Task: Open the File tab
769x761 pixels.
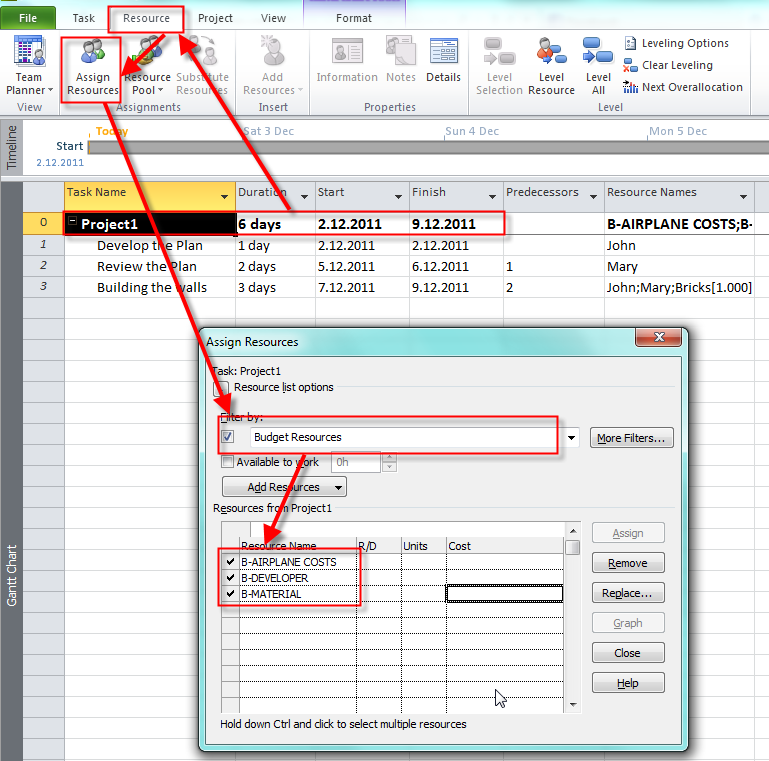Action: click(28, 18)
